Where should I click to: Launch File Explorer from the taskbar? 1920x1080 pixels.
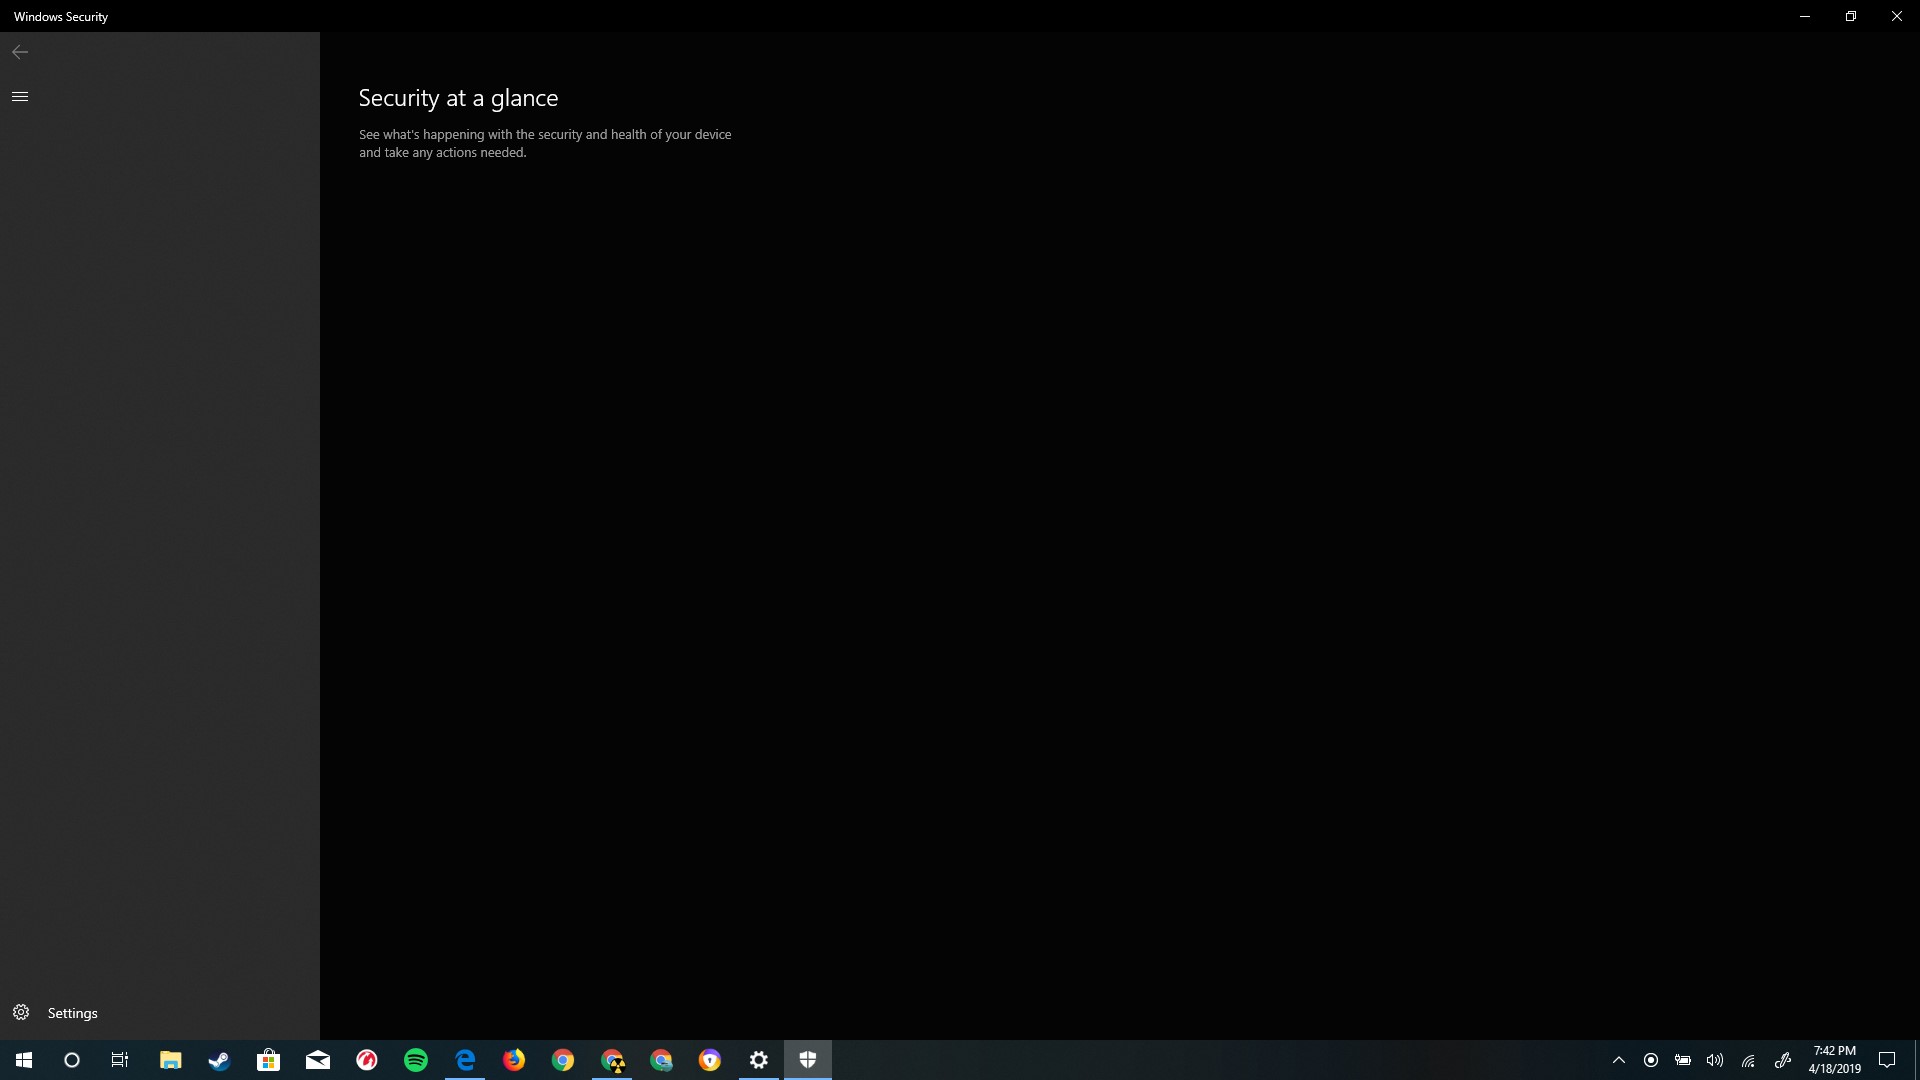171,1060
